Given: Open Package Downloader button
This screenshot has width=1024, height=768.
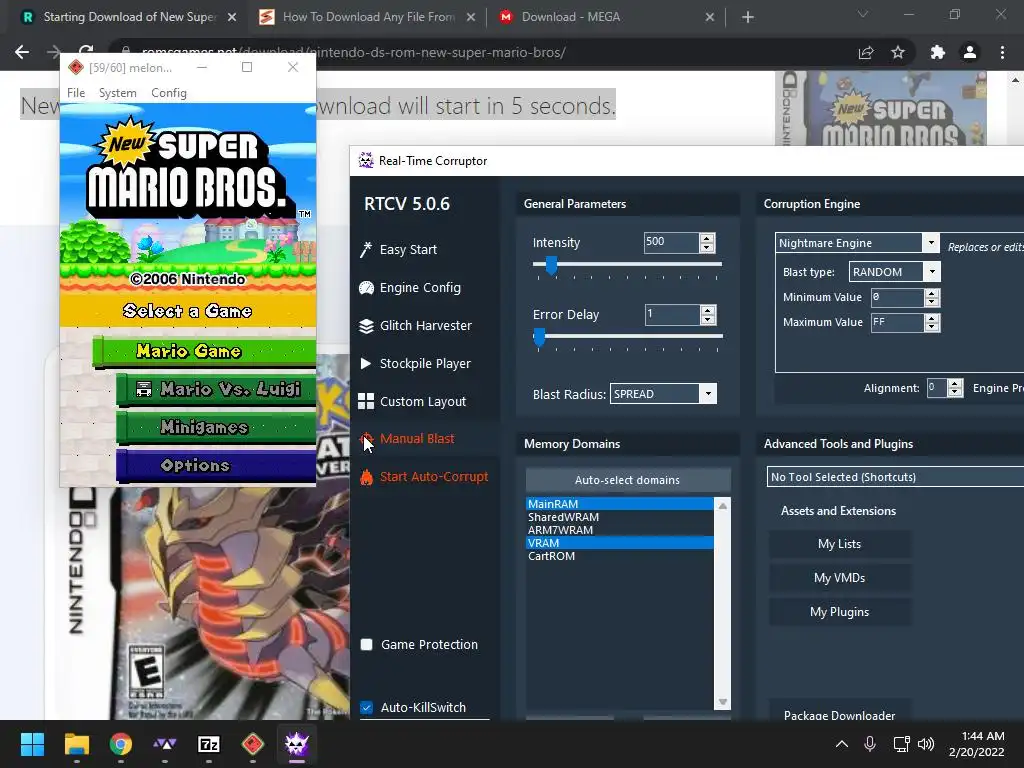Looking at the screenshot, I should 840,714.
